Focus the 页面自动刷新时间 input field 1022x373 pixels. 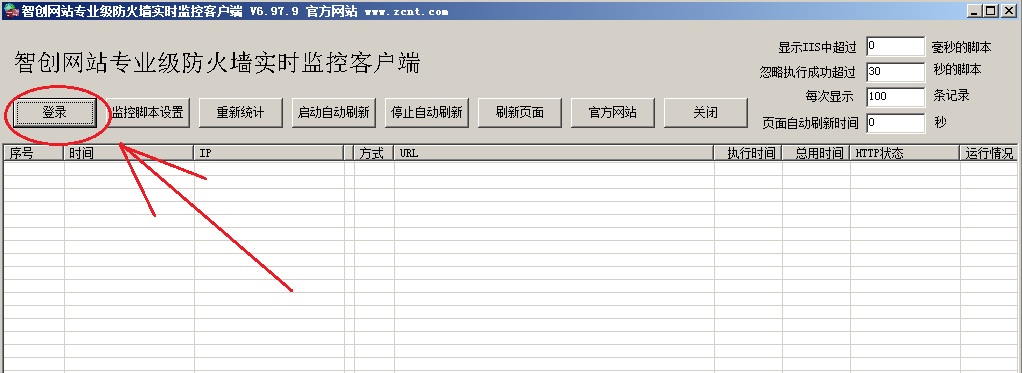(896, 123)
